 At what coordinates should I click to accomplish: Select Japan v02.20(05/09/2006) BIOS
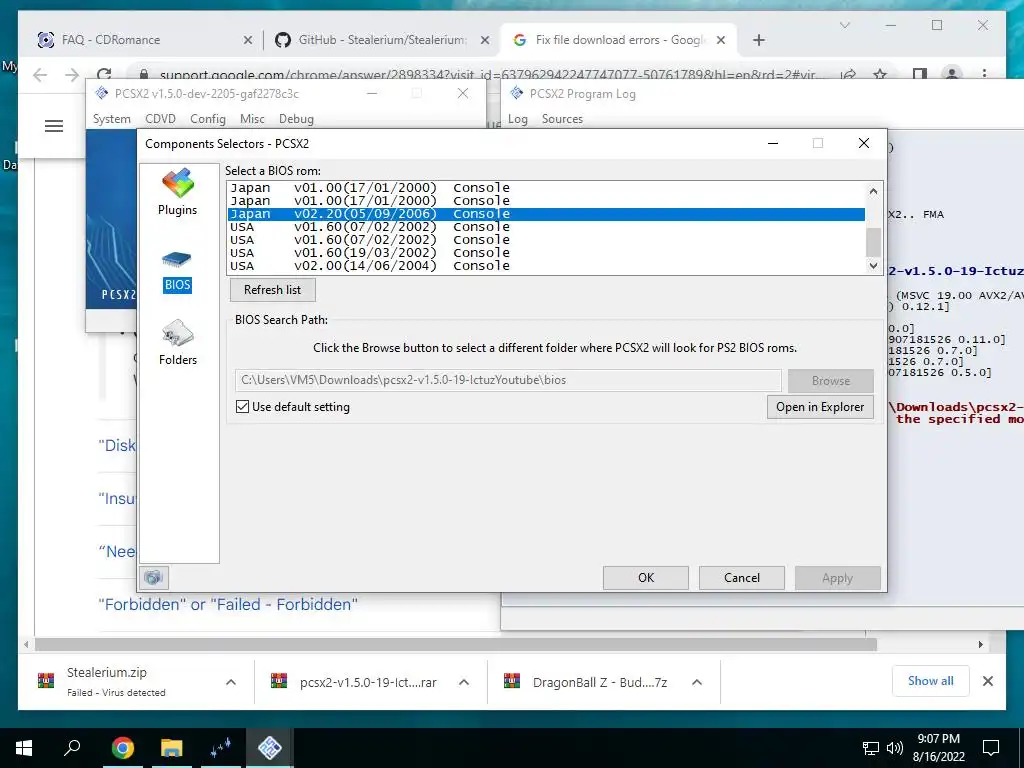(x=546, y=214)
